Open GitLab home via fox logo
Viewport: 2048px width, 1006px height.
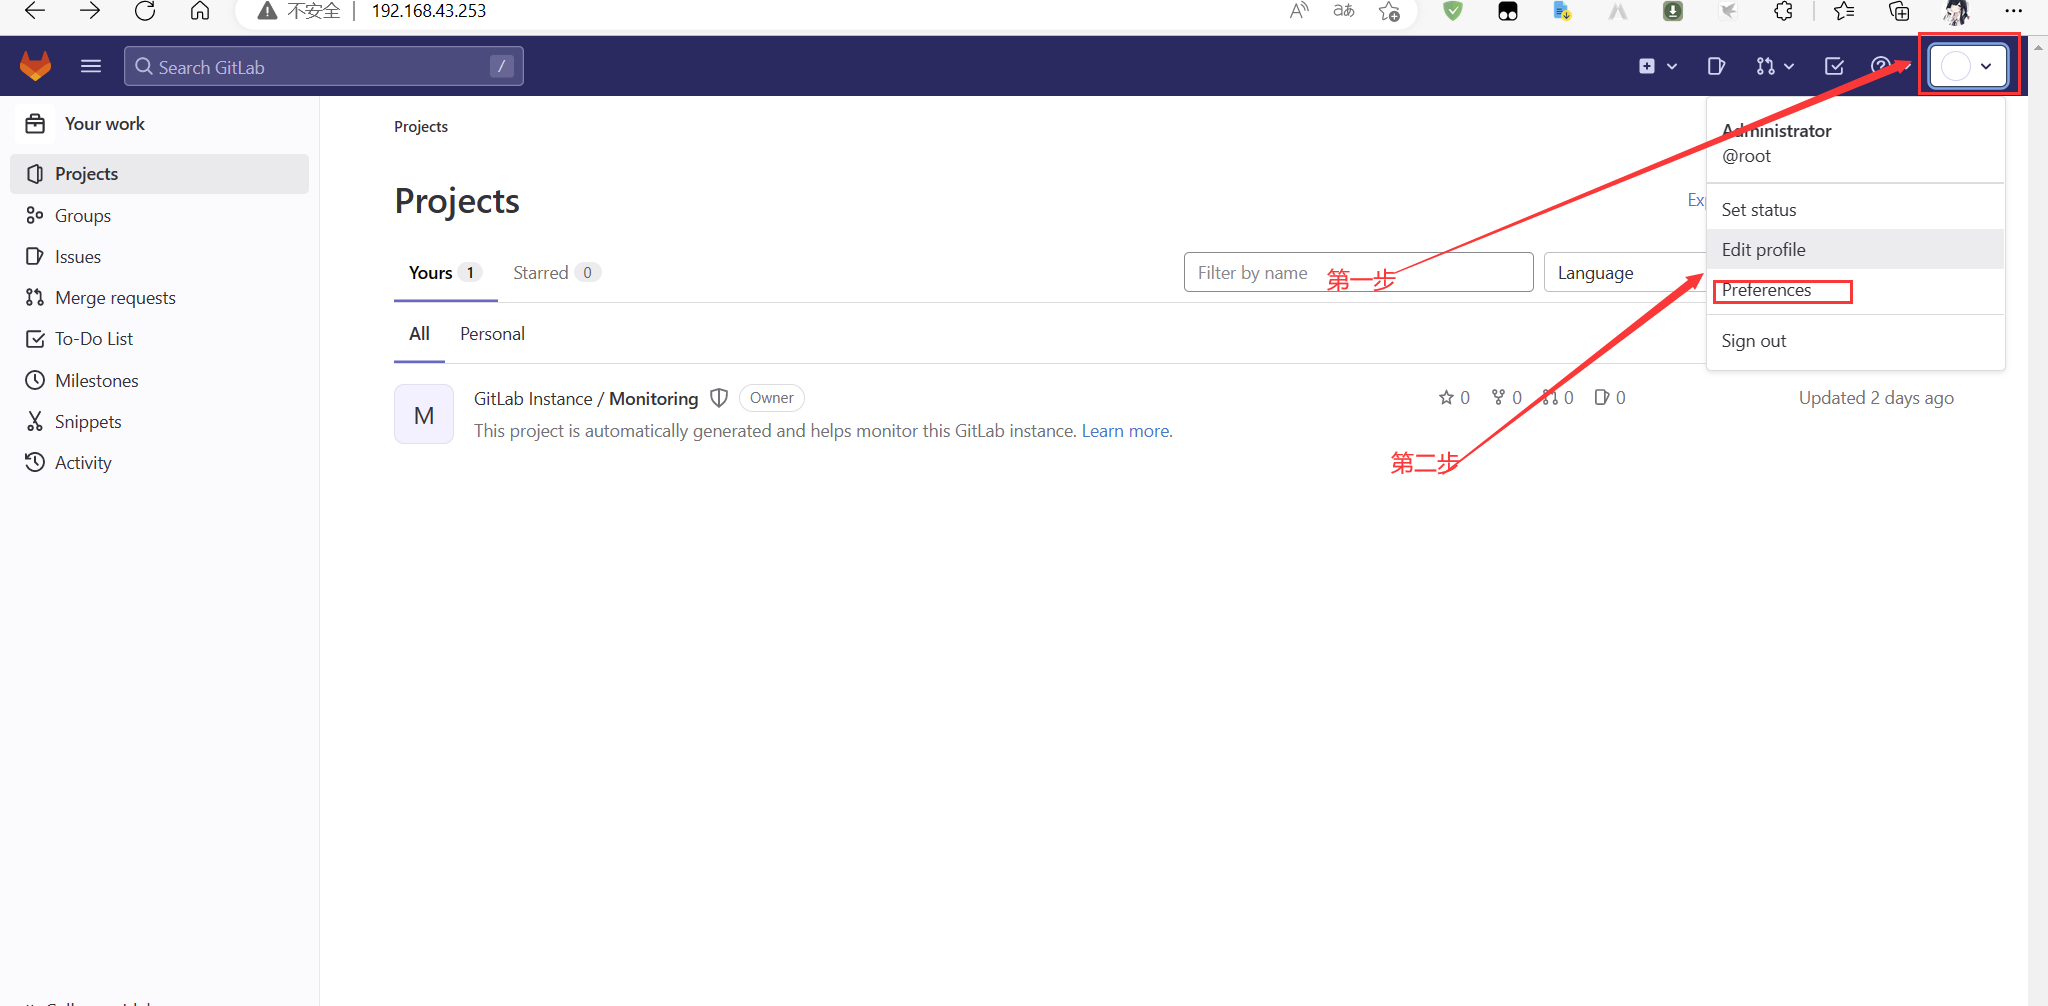[x=36, y=65]
